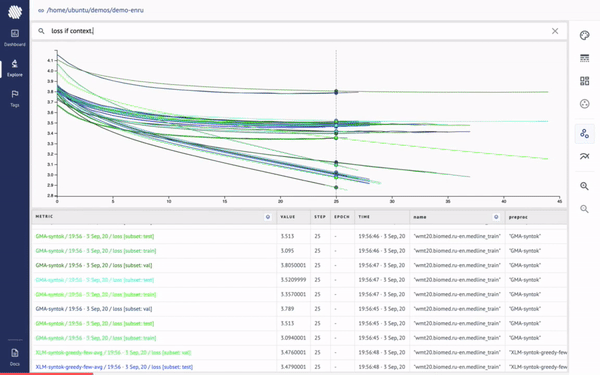The width and height of the screenshot is (600, 375).
Task: Open the chart division grid control
Action: point(584,81)
